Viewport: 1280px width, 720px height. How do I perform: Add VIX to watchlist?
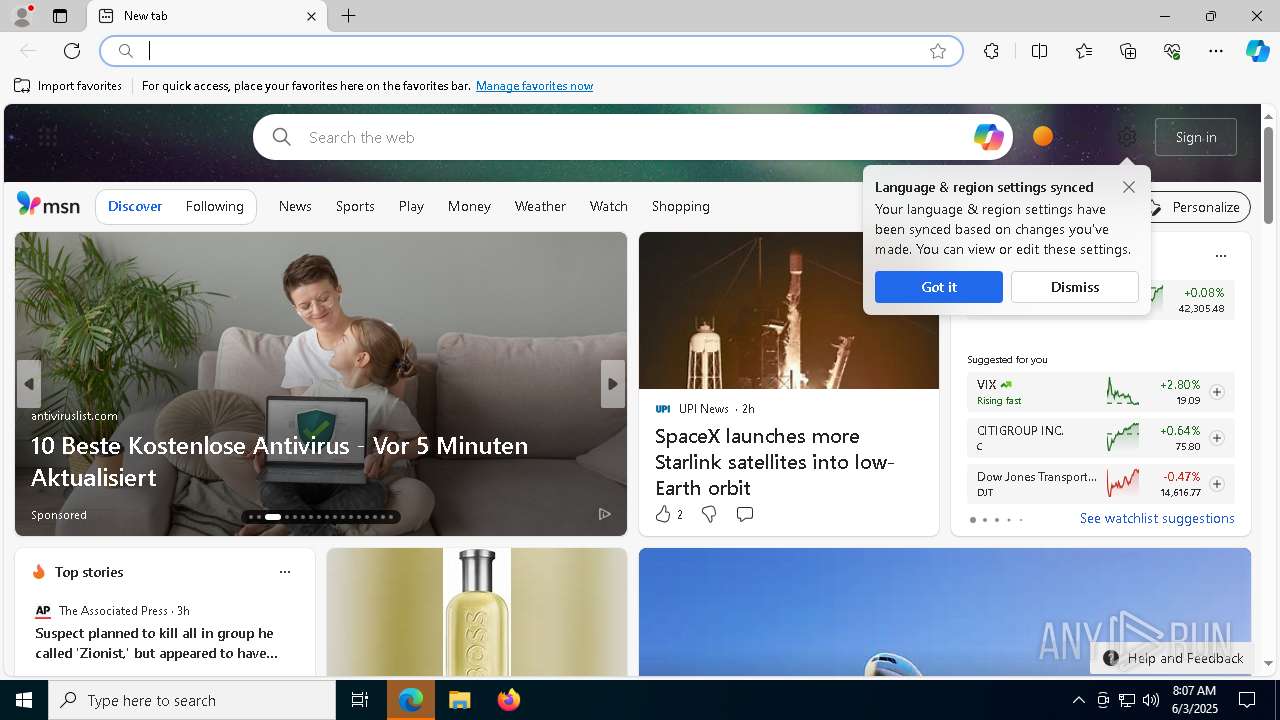coord(1216,392)
